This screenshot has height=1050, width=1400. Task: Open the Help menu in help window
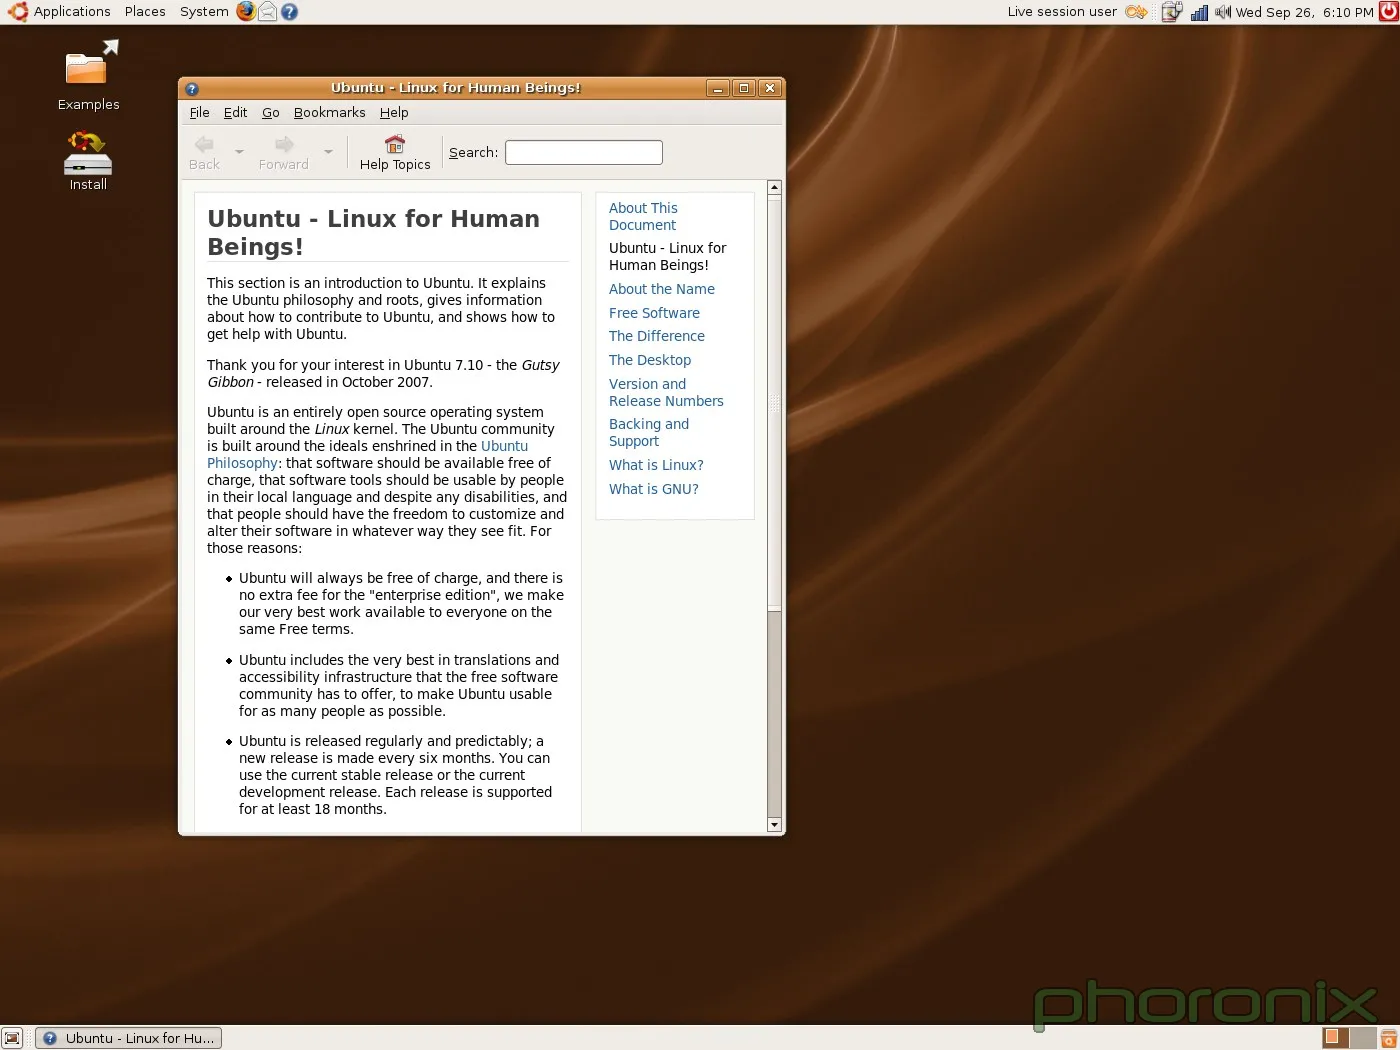[394, 112]
